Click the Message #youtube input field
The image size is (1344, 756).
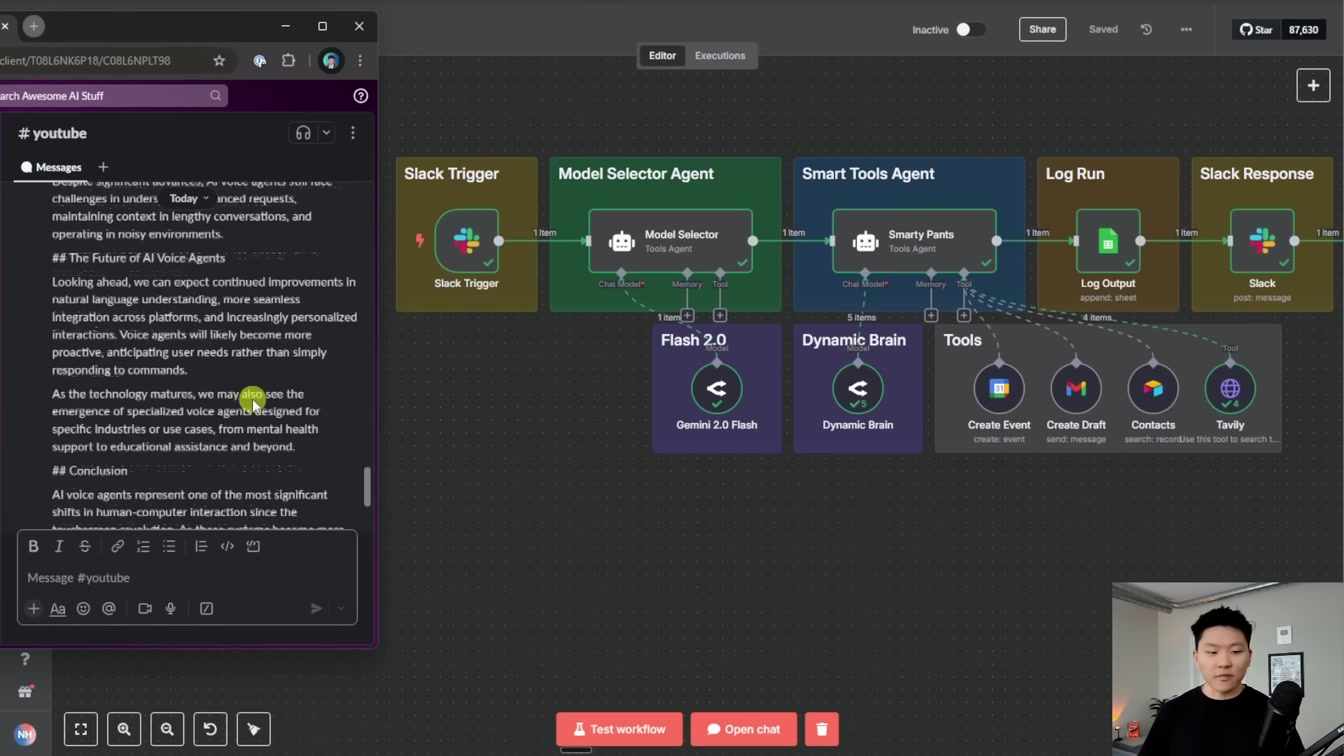tap(187, 578)
